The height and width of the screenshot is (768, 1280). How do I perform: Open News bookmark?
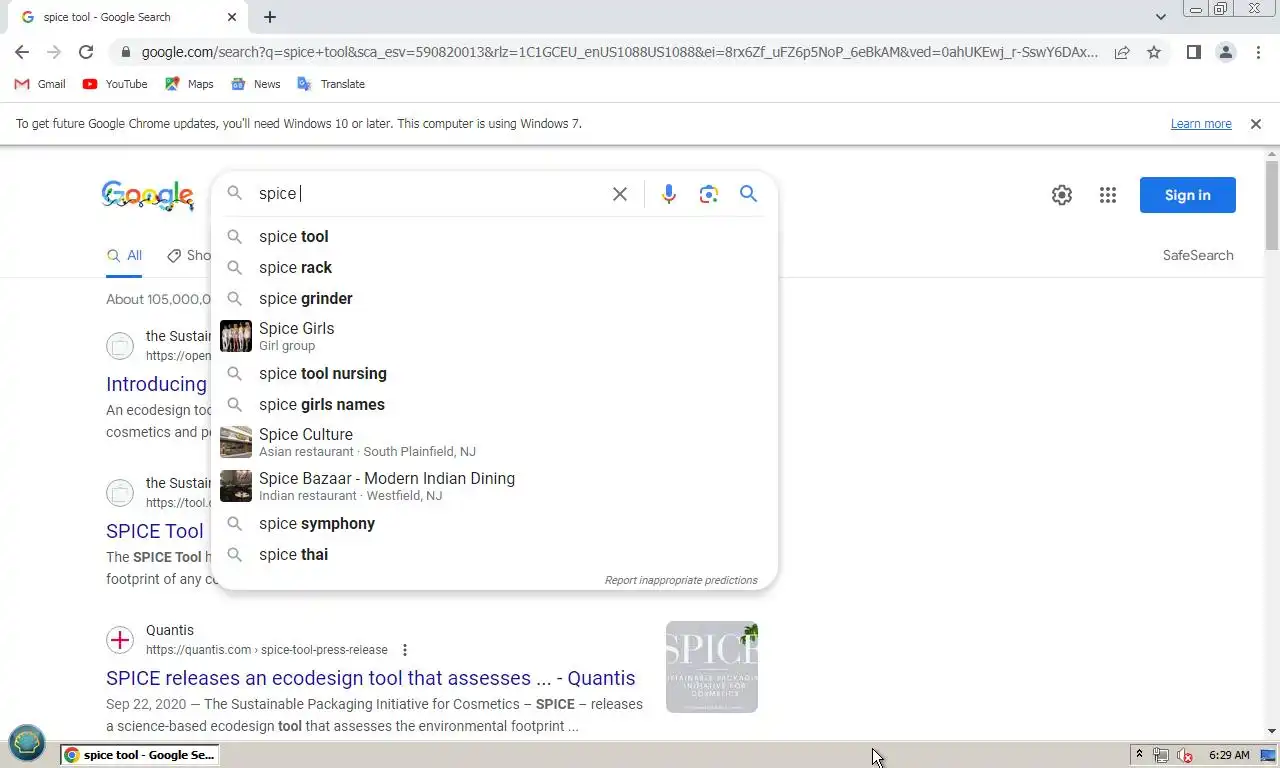(256, 84)
